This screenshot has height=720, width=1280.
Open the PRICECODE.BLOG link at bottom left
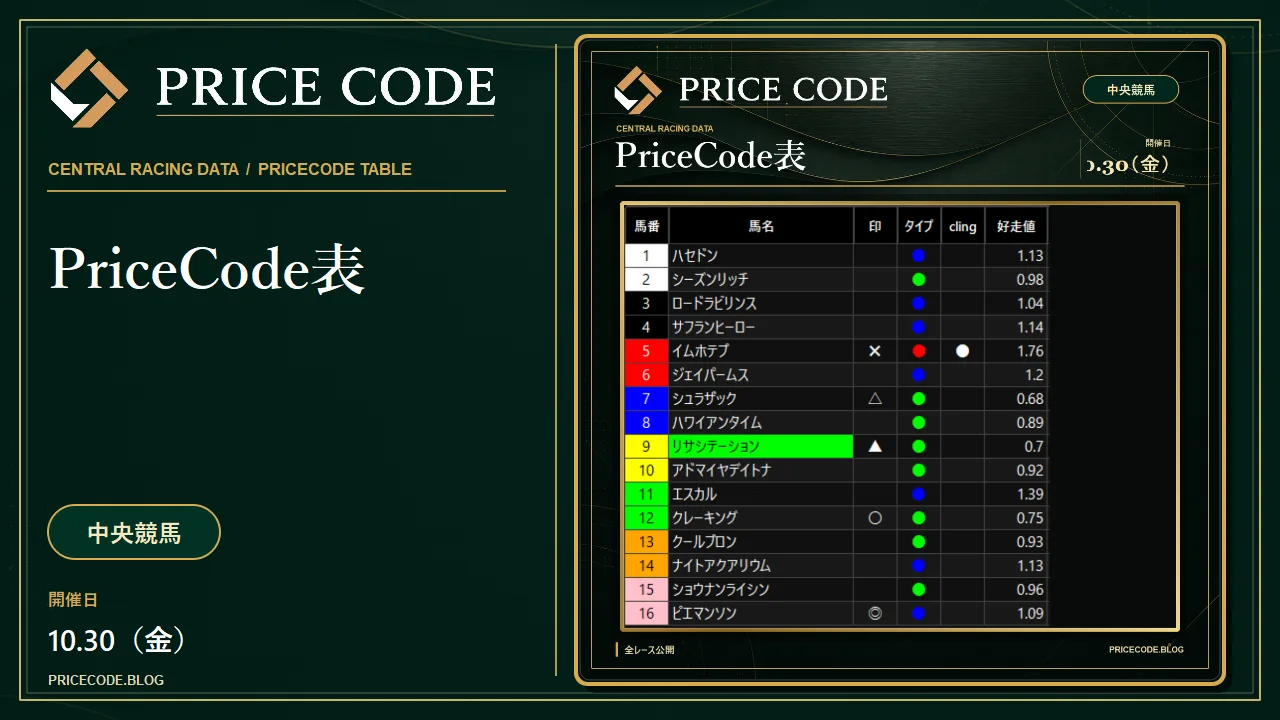pyautogui.click(x=106, y=680)
